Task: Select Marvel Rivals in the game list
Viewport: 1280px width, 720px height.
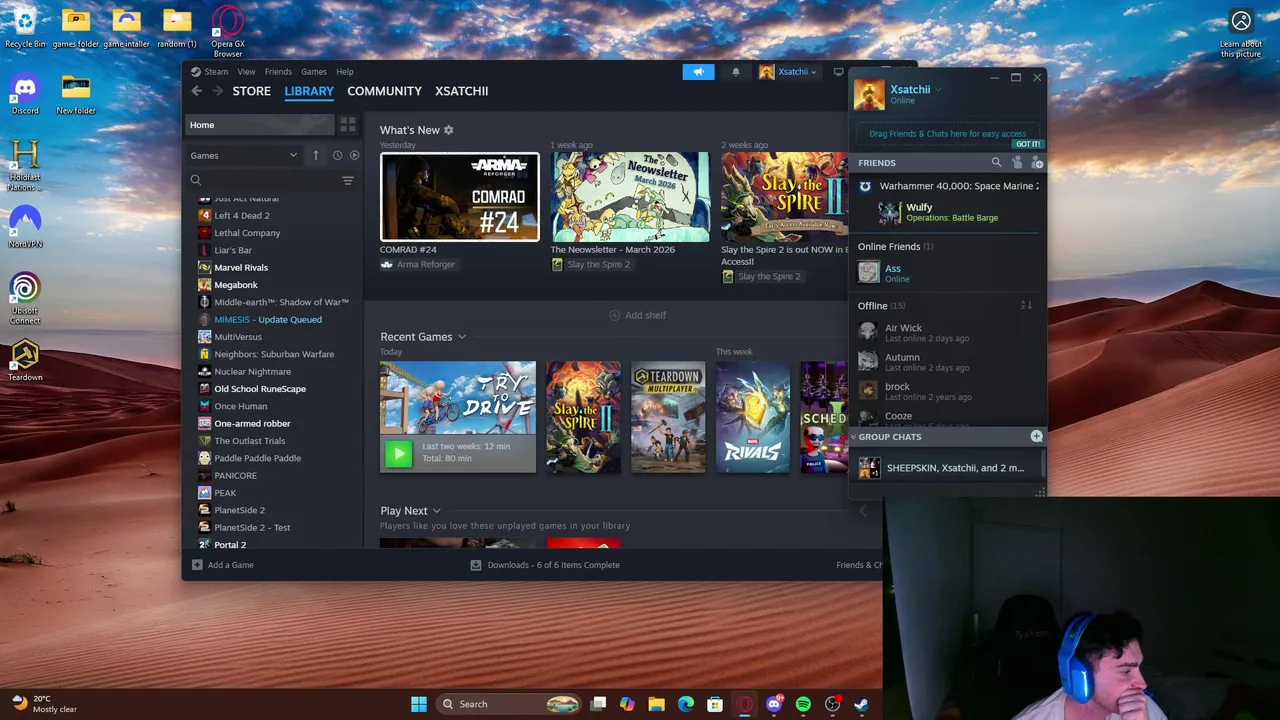Action: pos(241,268)
